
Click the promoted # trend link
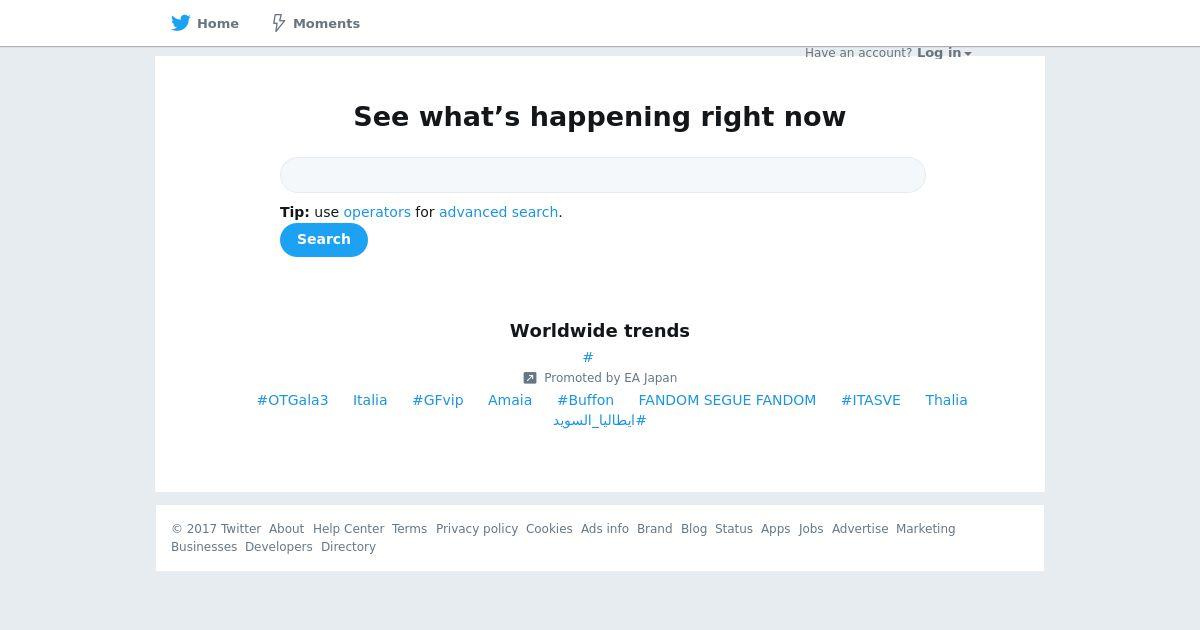pos(588,358)
